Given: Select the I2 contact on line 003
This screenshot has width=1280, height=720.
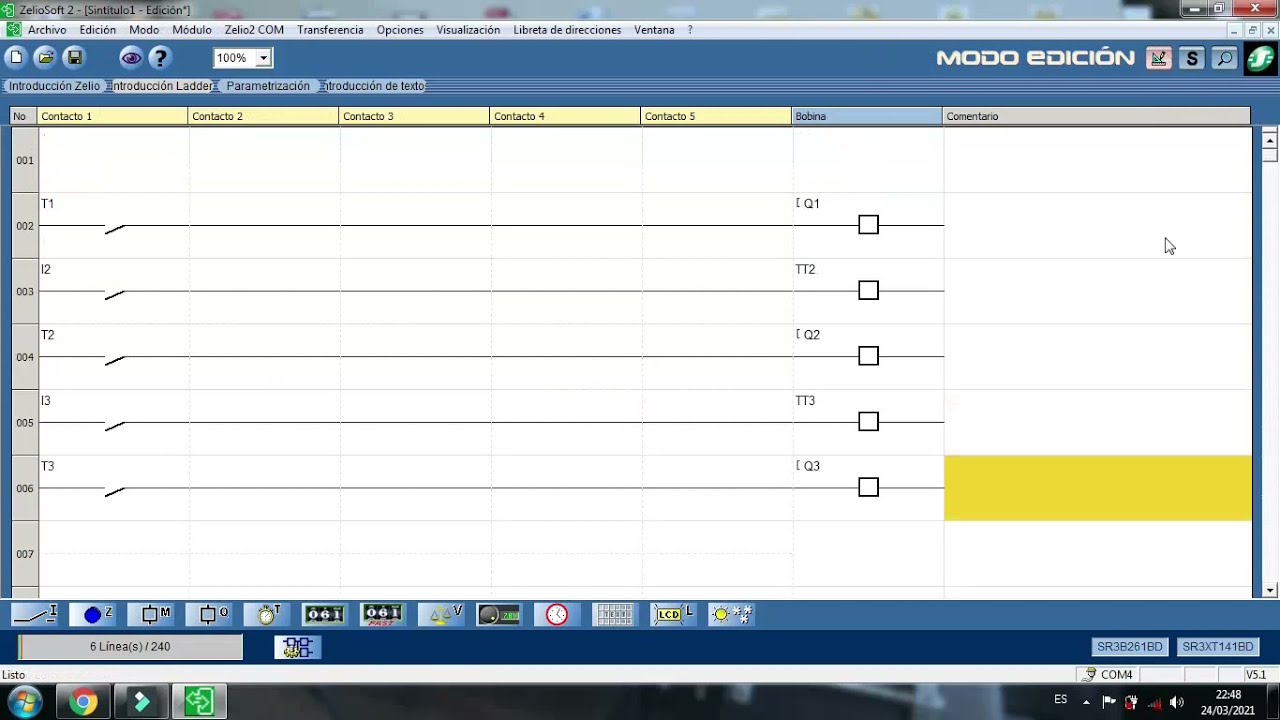Looking at the screenshot, I should 113,291.
